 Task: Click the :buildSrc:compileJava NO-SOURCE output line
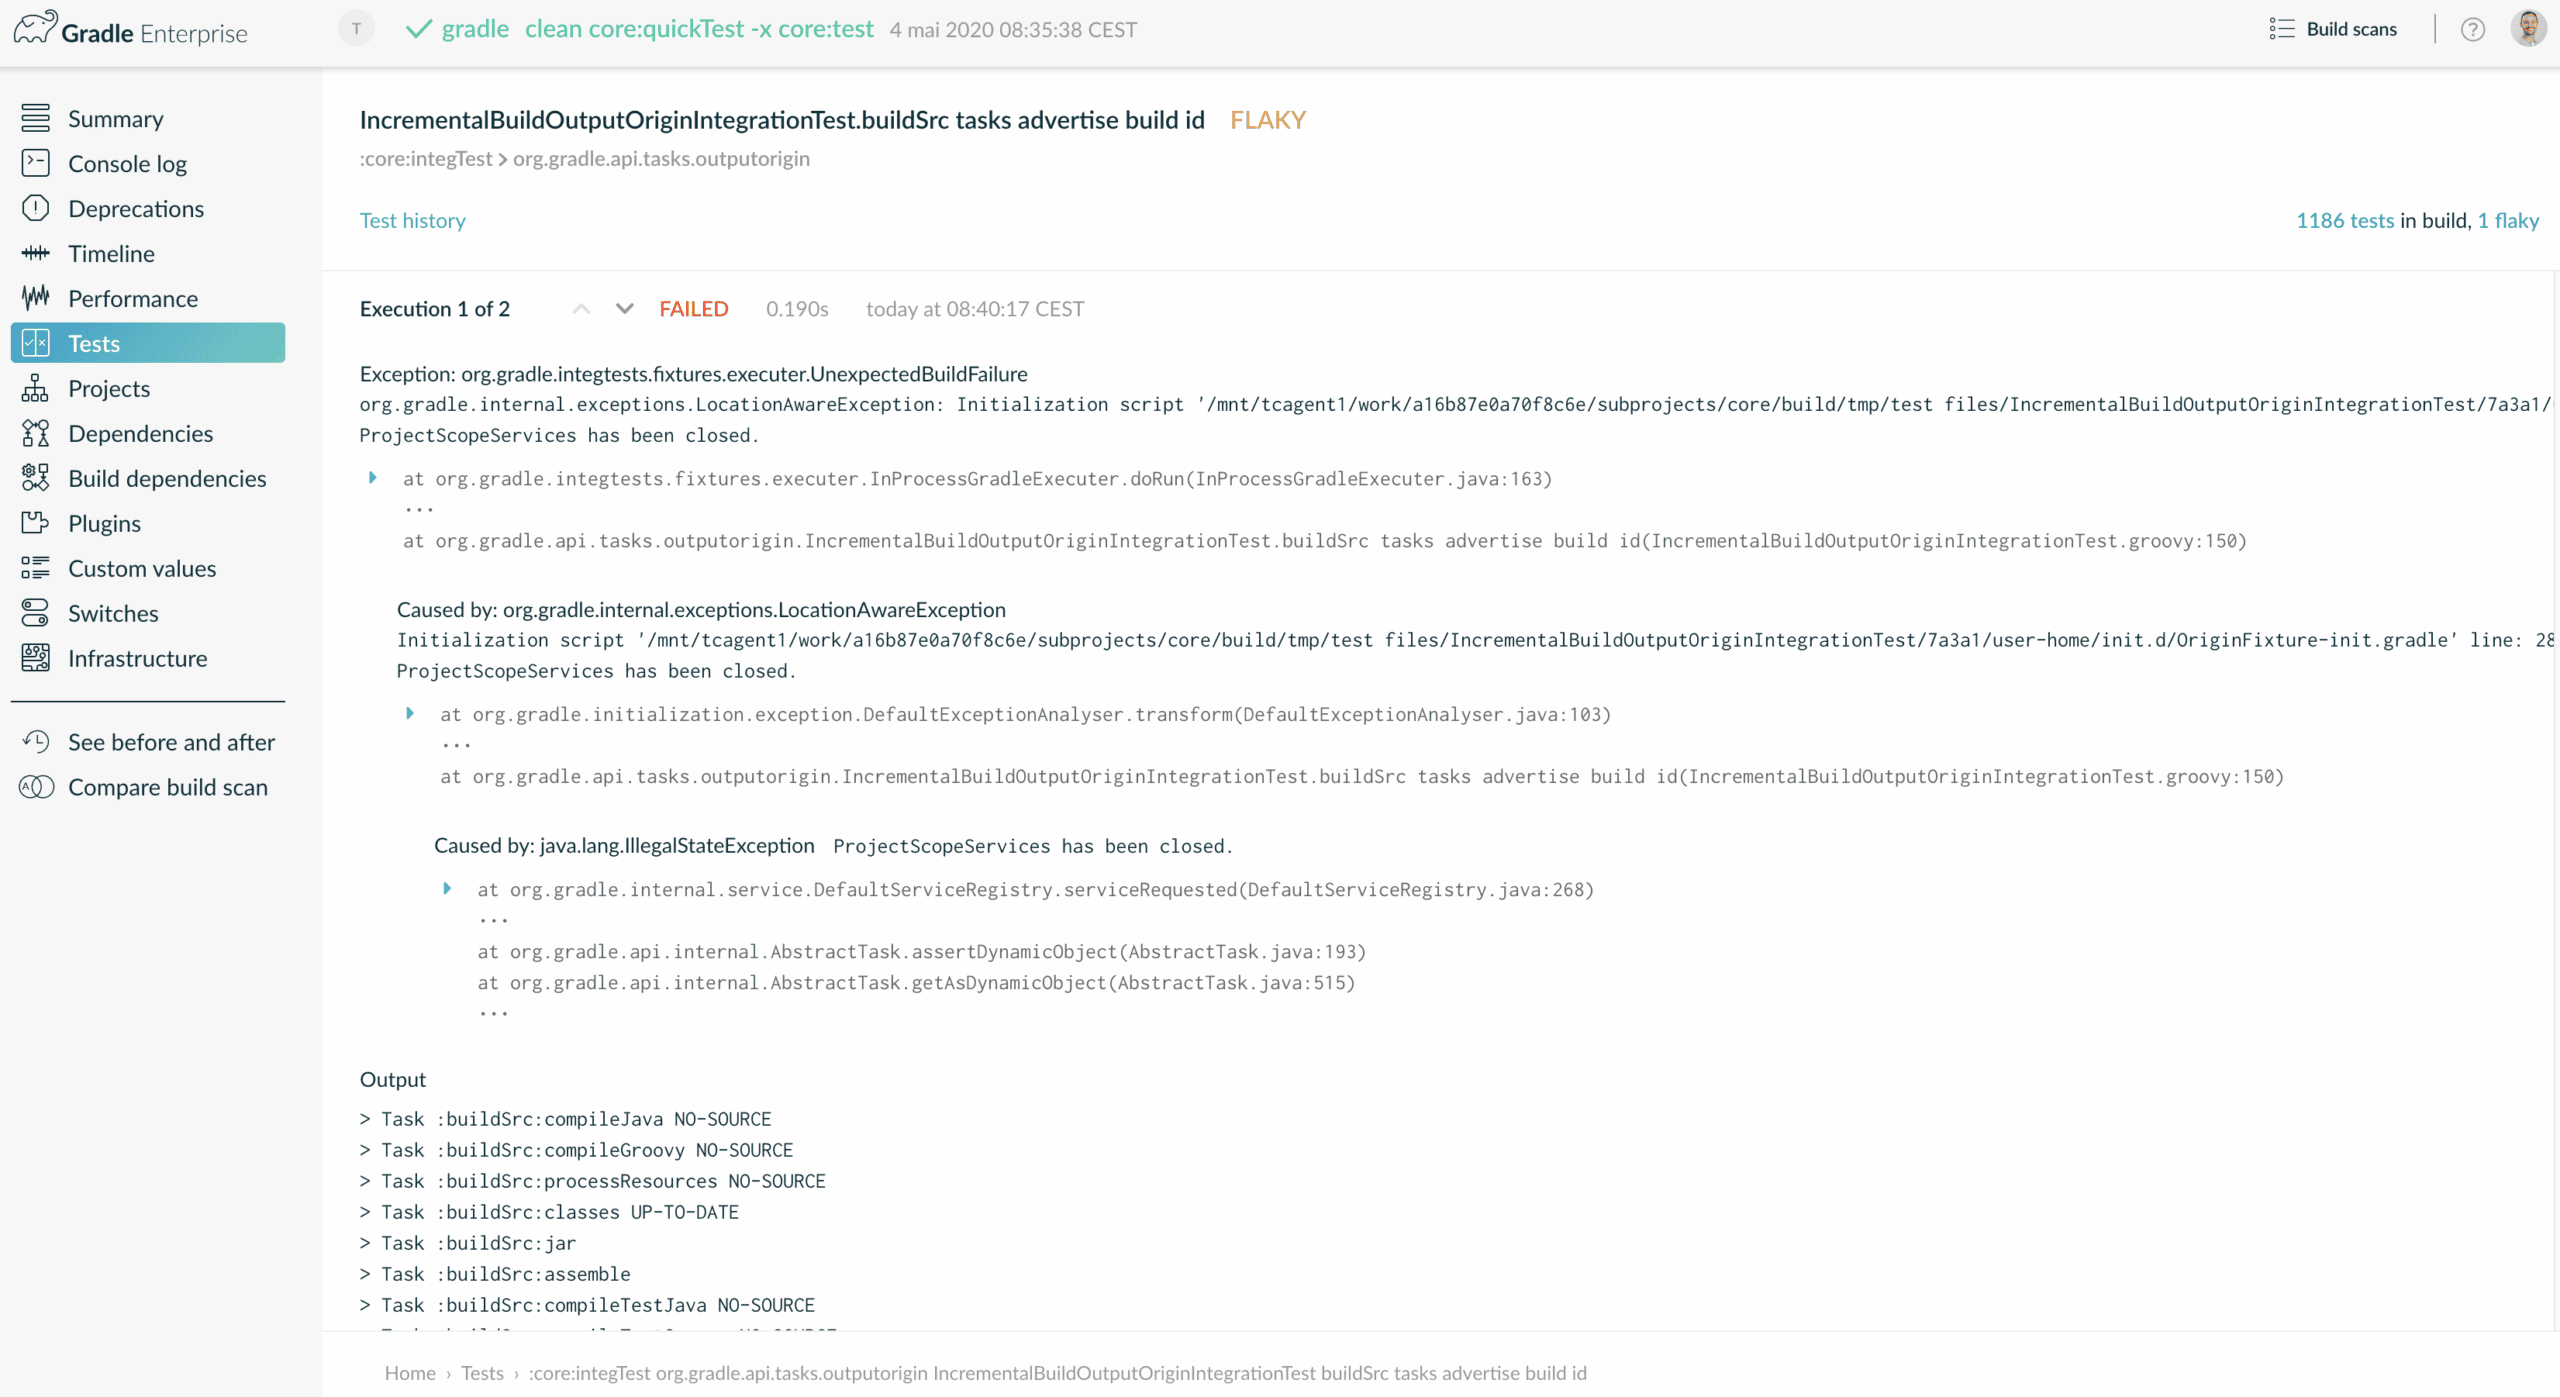point(566,1119)
